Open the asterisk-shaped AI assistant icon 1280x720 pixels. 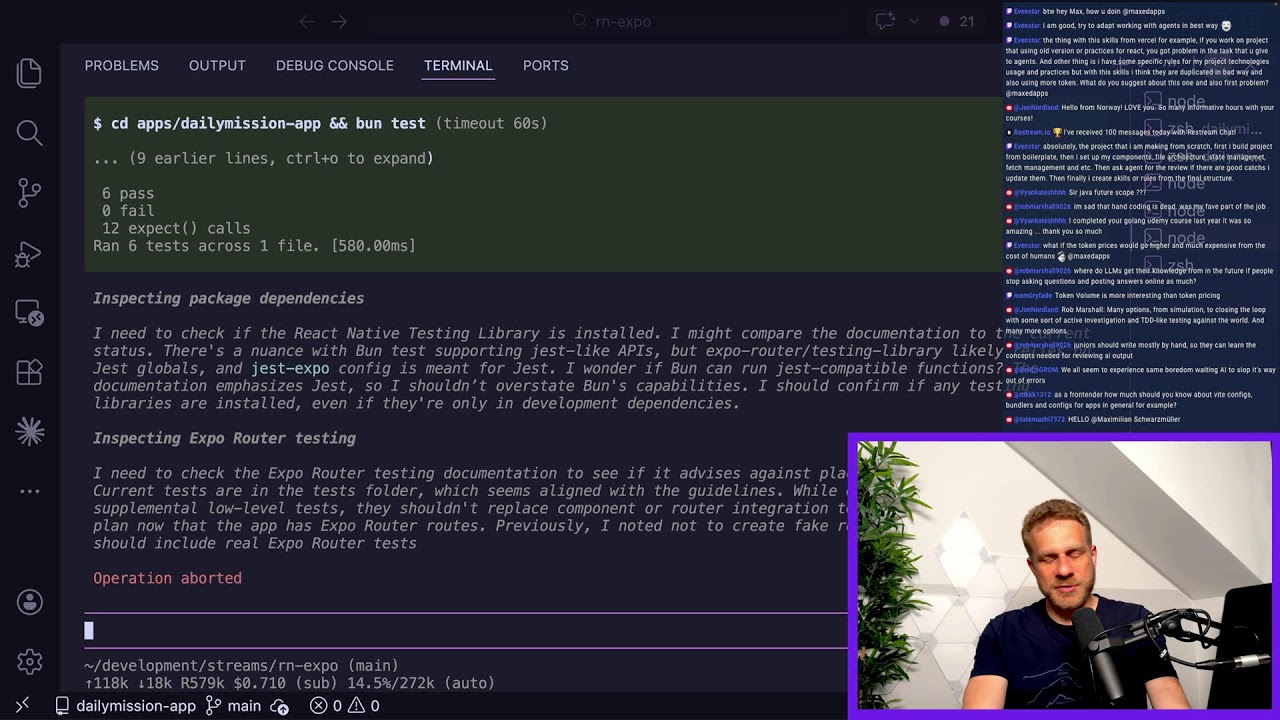pyautogui.click(x=29, y=431)
